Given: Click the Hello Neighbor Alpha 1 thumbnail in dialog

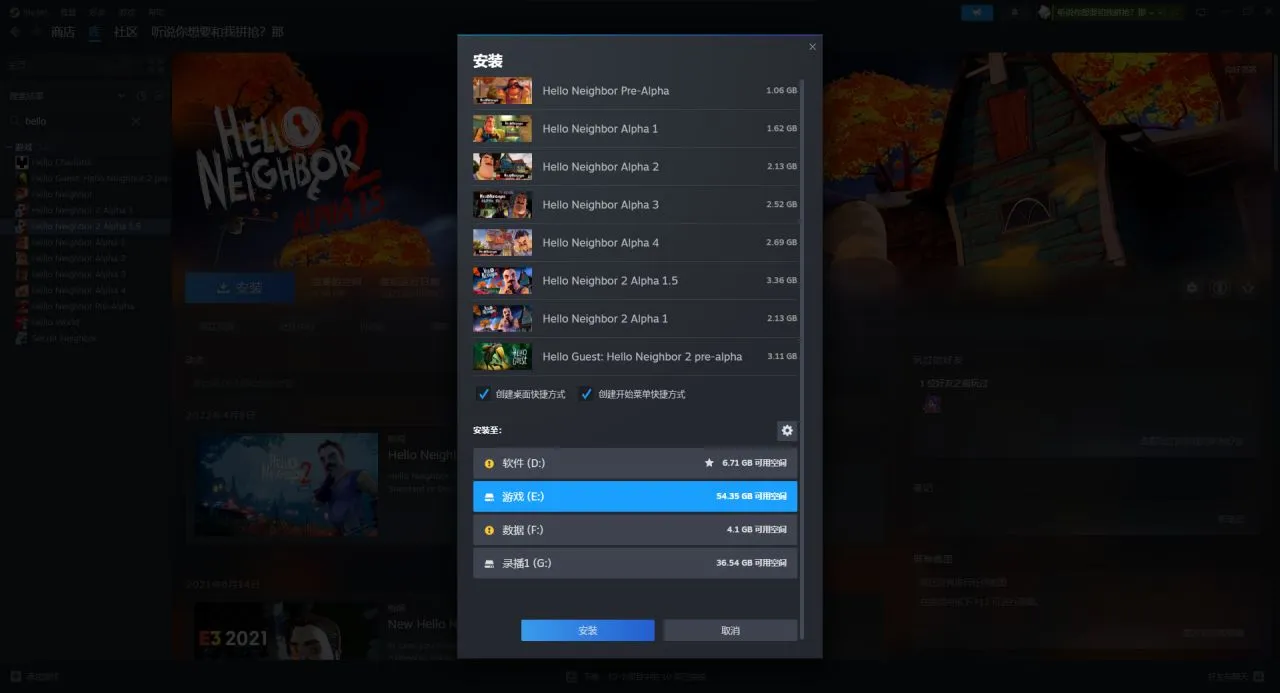Looking at the screenshot, I should [502, 128].
